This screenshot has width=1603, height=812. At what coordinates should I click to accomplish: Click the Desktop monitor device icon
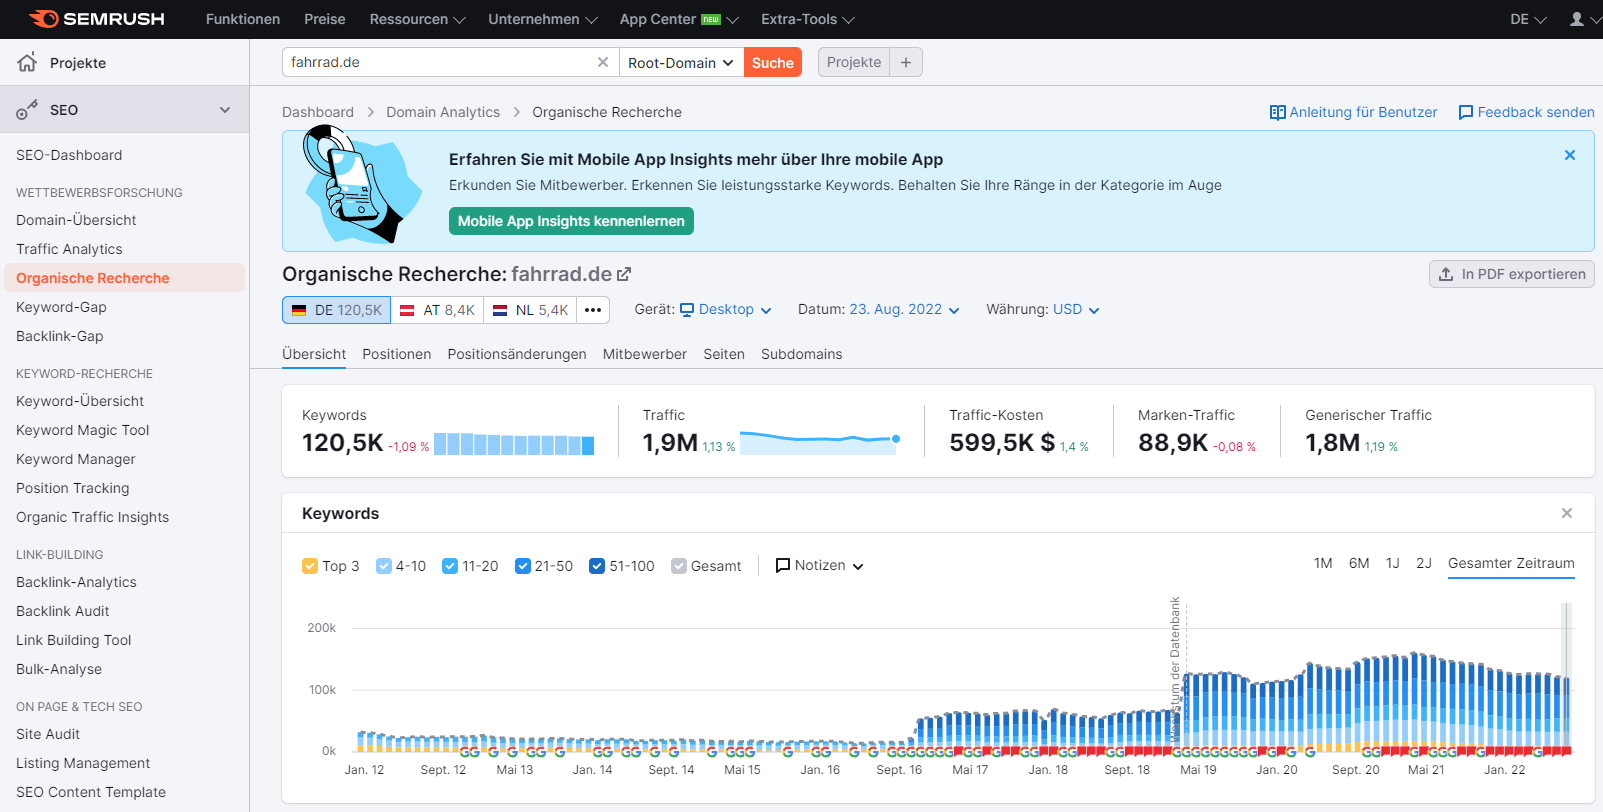tap(687, 310)
